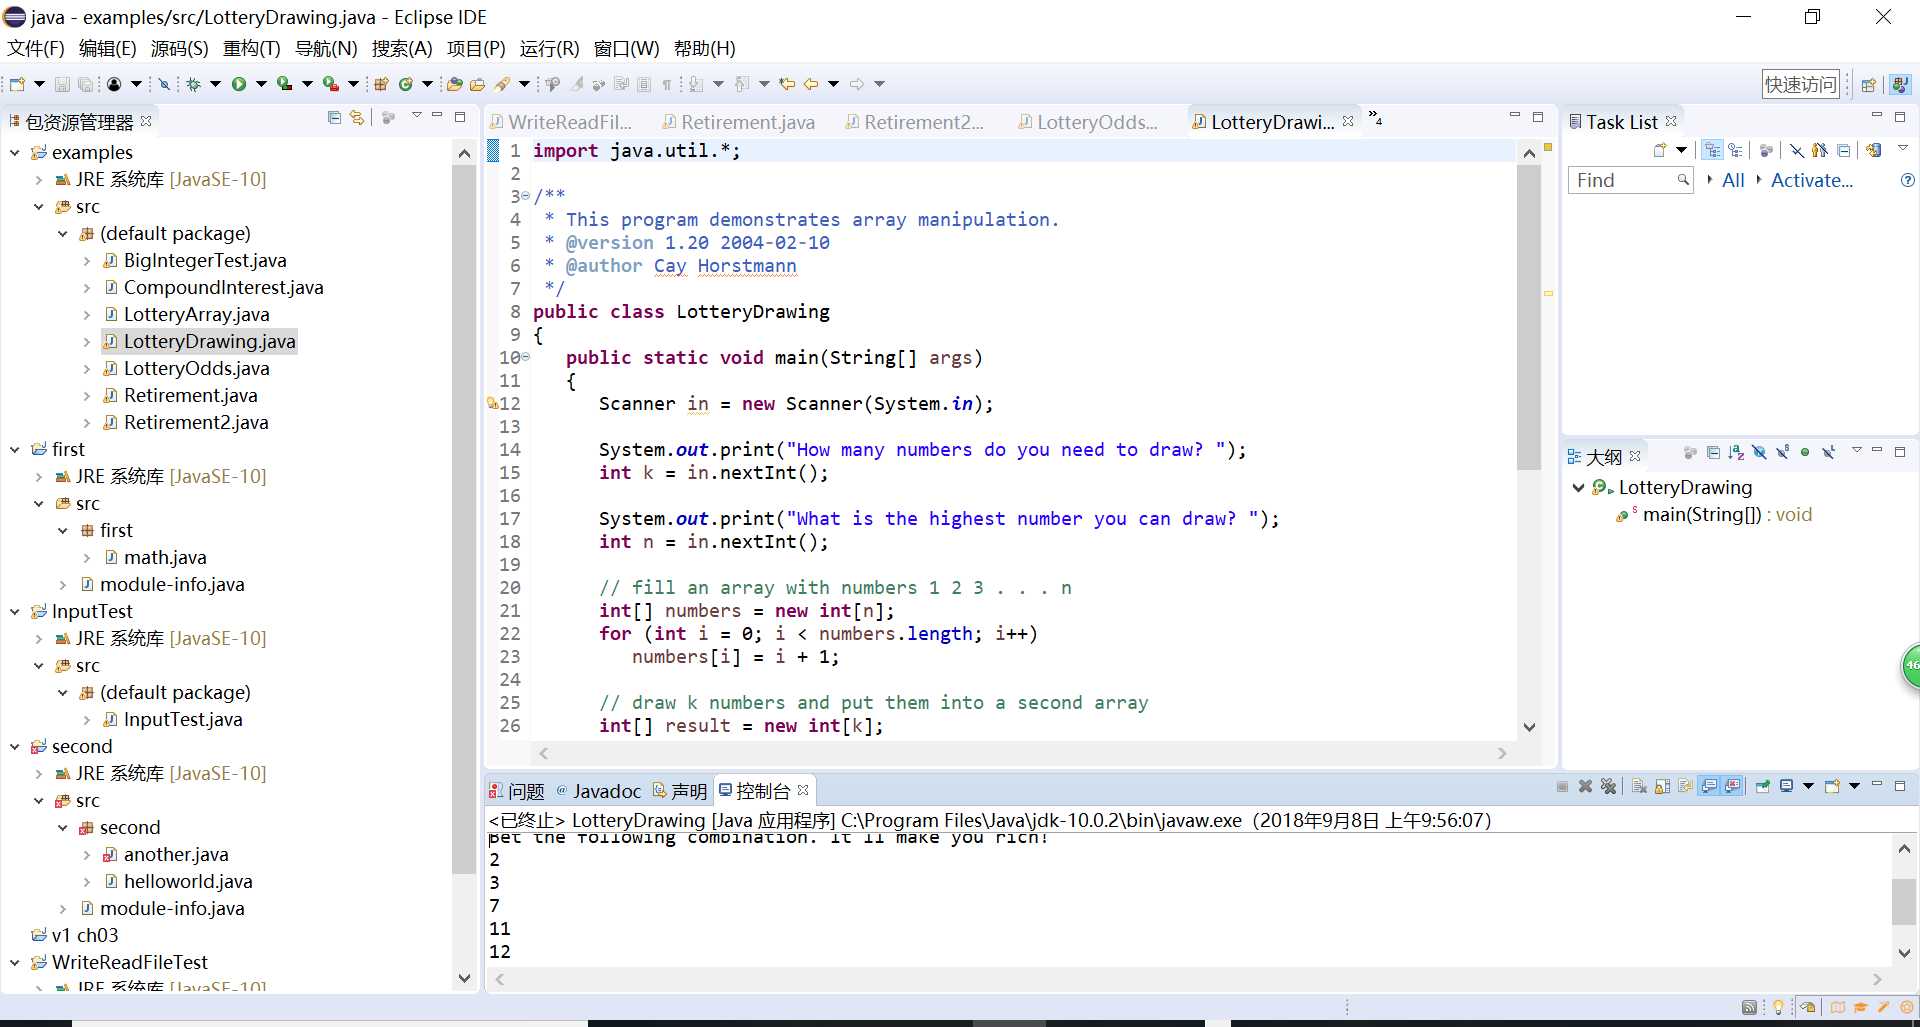Open the 源码(S) menu
The width and height of the screenshot is (1920, 1027).
180,49
